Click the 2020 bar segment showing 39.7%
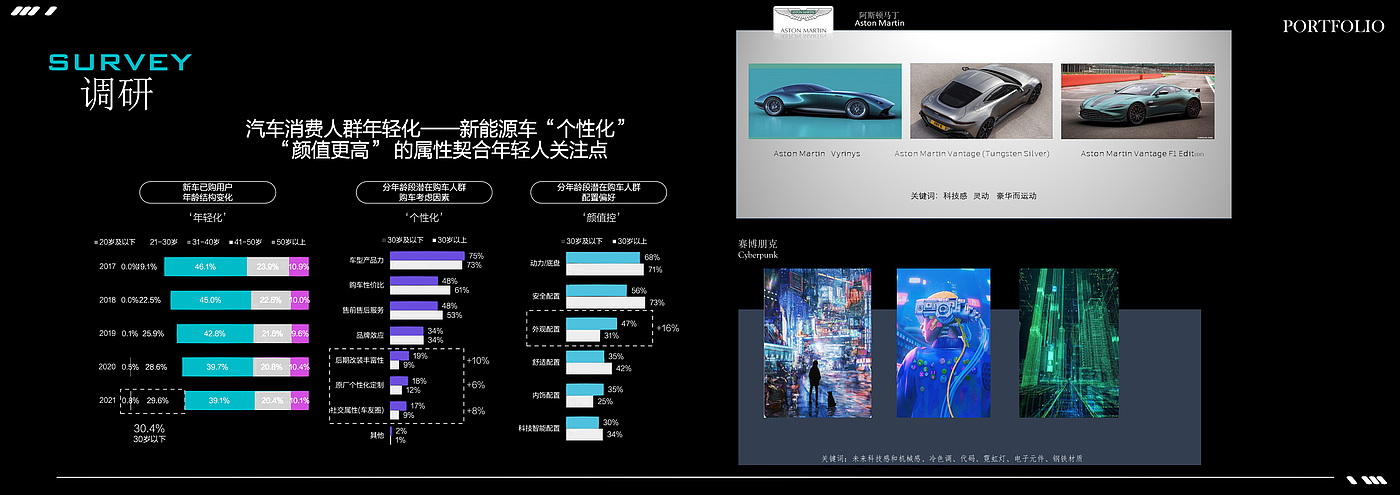Viewport: 1400px width, 495px height. pos(218,367)
